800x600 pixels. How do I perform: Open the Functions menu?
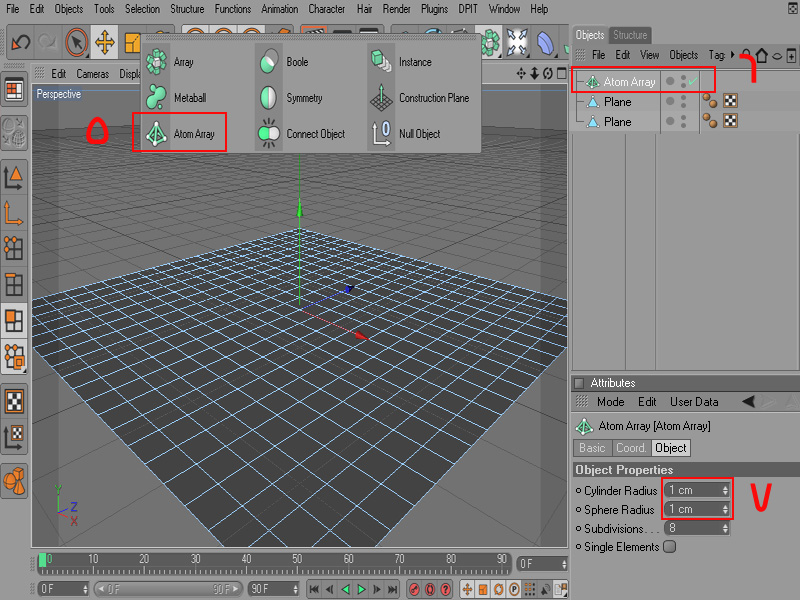pos(233,9)
